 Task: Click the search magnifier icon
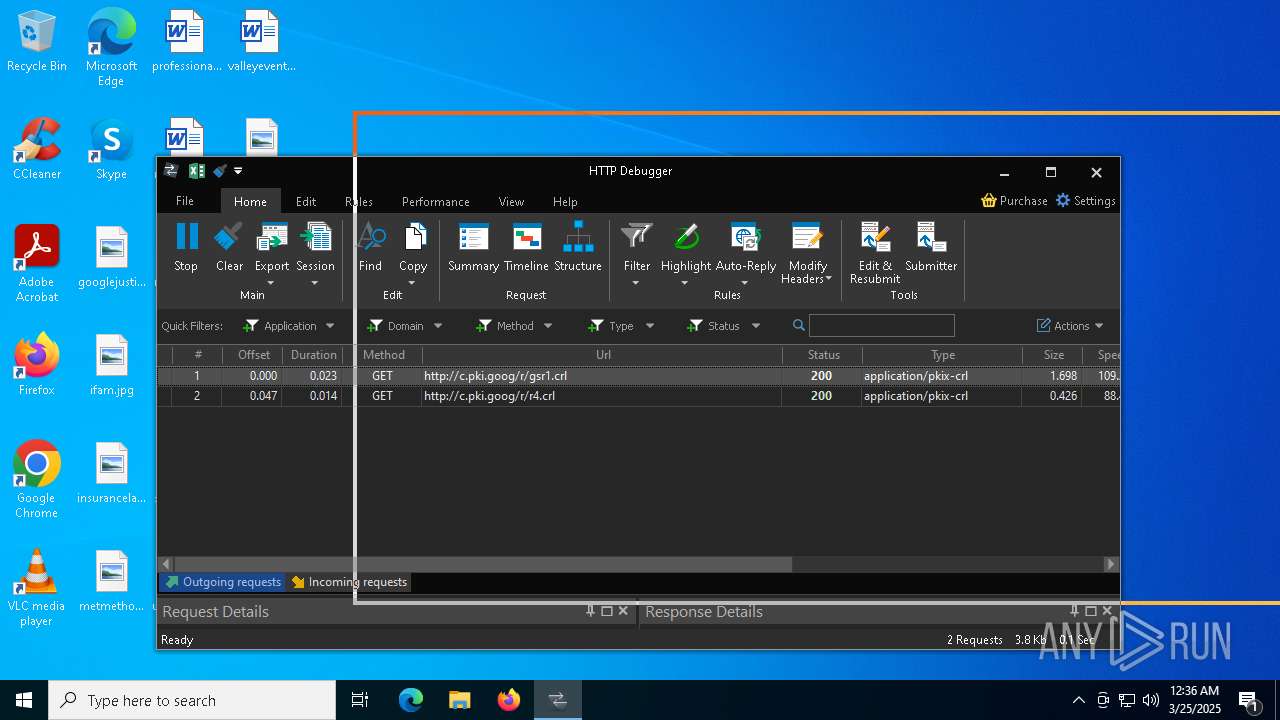pos(799,326)
